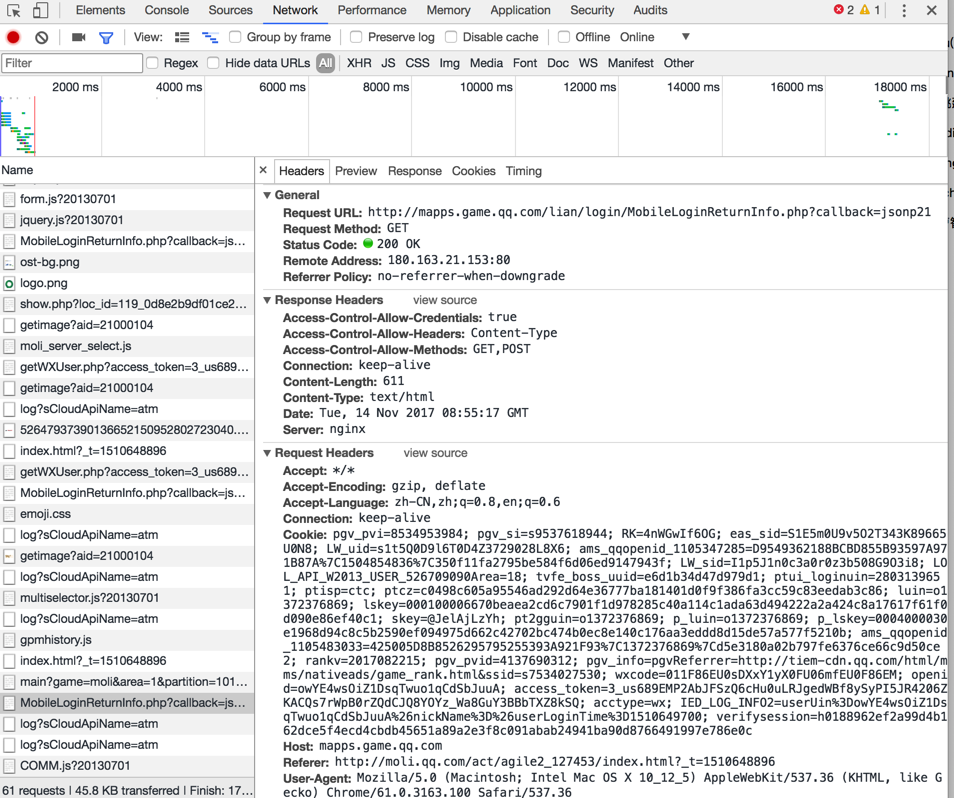
Task: Open the Console panel tab
Action: pyautogui.click(x=167, y=10)
